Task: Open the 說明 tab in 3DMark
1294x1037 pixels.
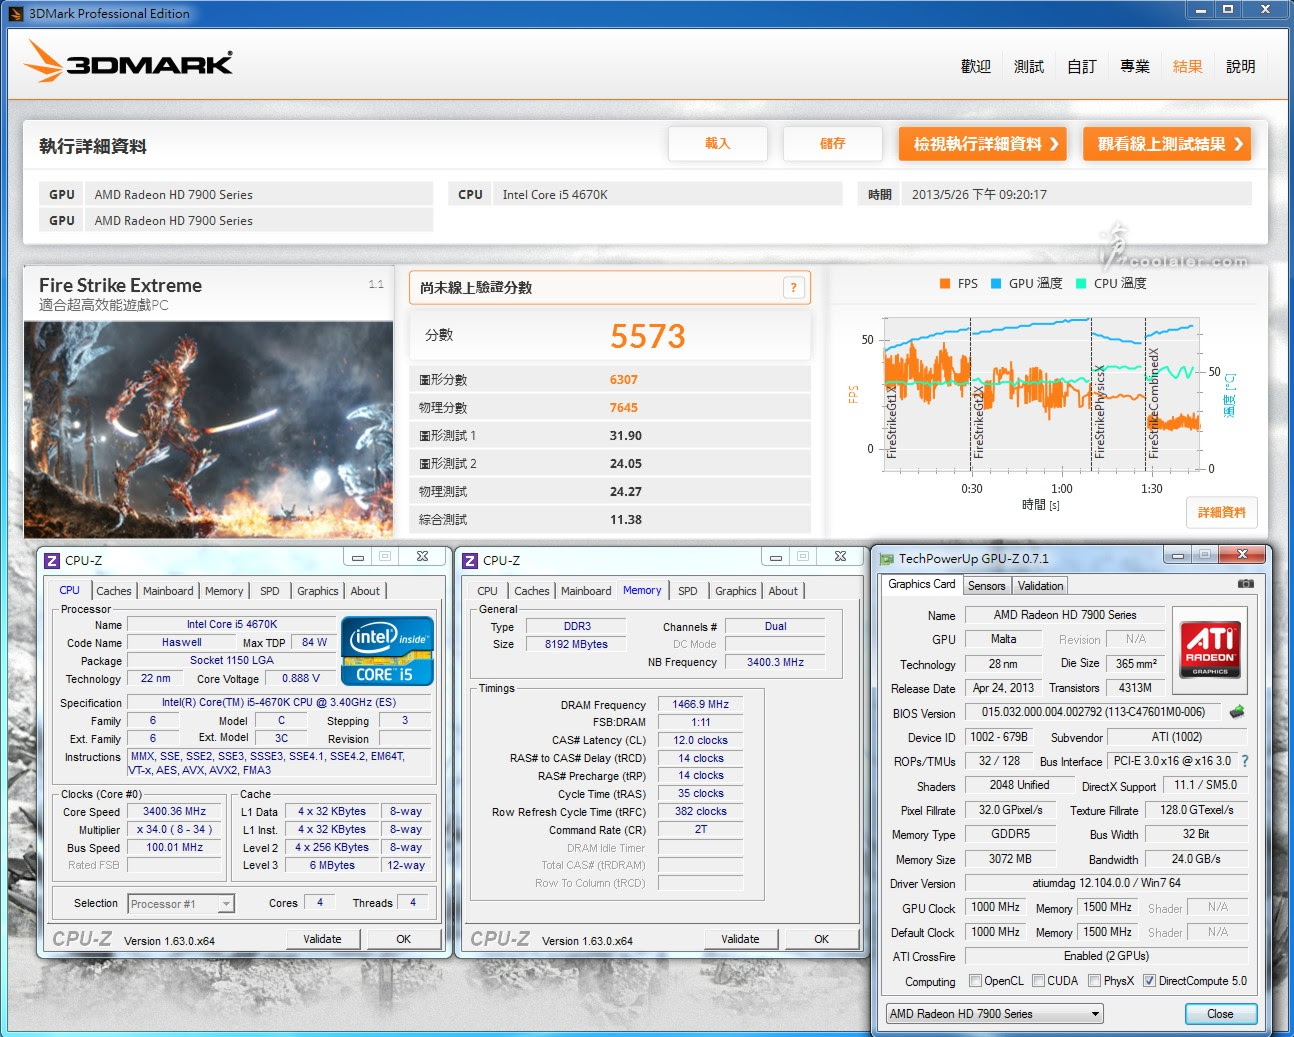Action: 1241,66
